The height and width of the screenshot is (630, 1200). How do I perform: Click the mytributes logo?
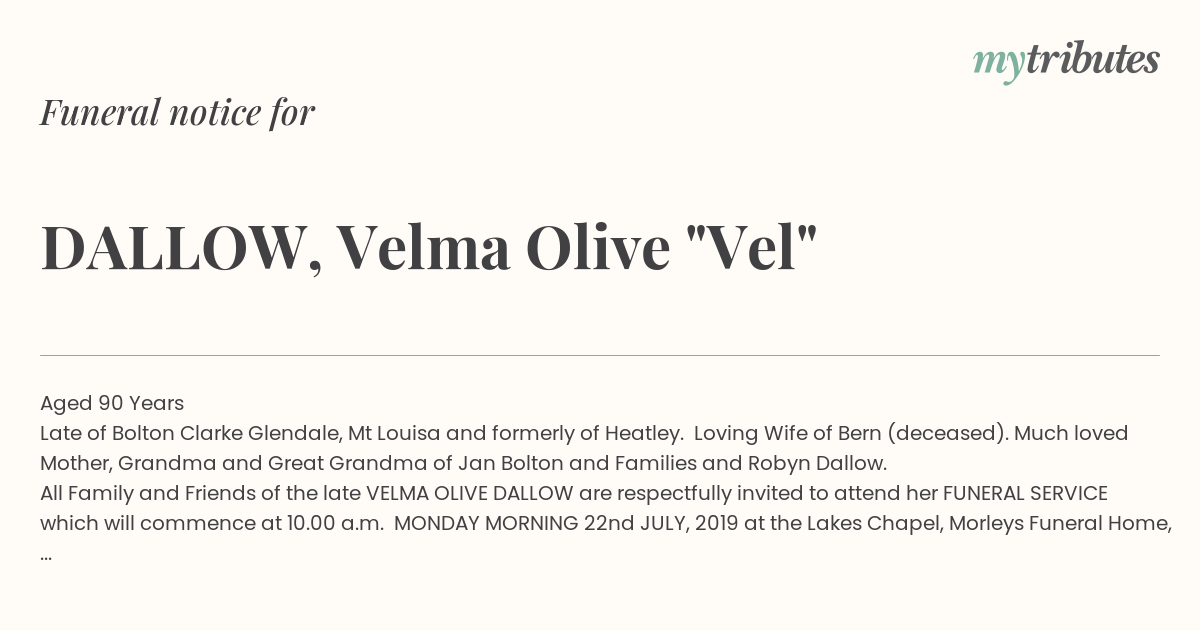pyautogui.click(x=1066, y=61)
